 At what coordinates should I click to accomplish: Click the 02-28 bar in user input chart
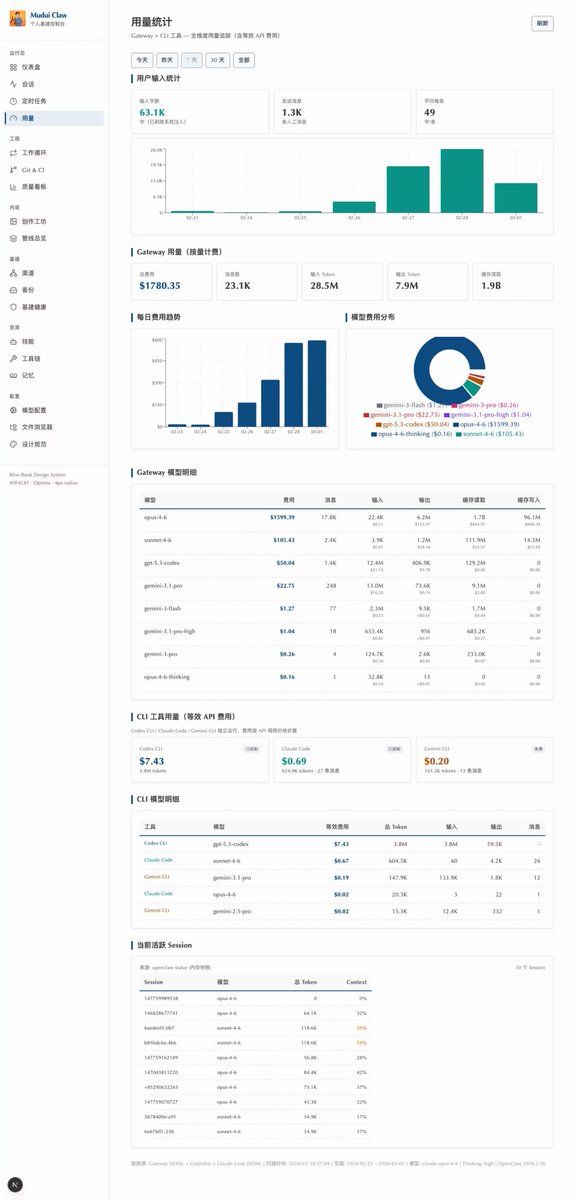(x=462, y=181)
